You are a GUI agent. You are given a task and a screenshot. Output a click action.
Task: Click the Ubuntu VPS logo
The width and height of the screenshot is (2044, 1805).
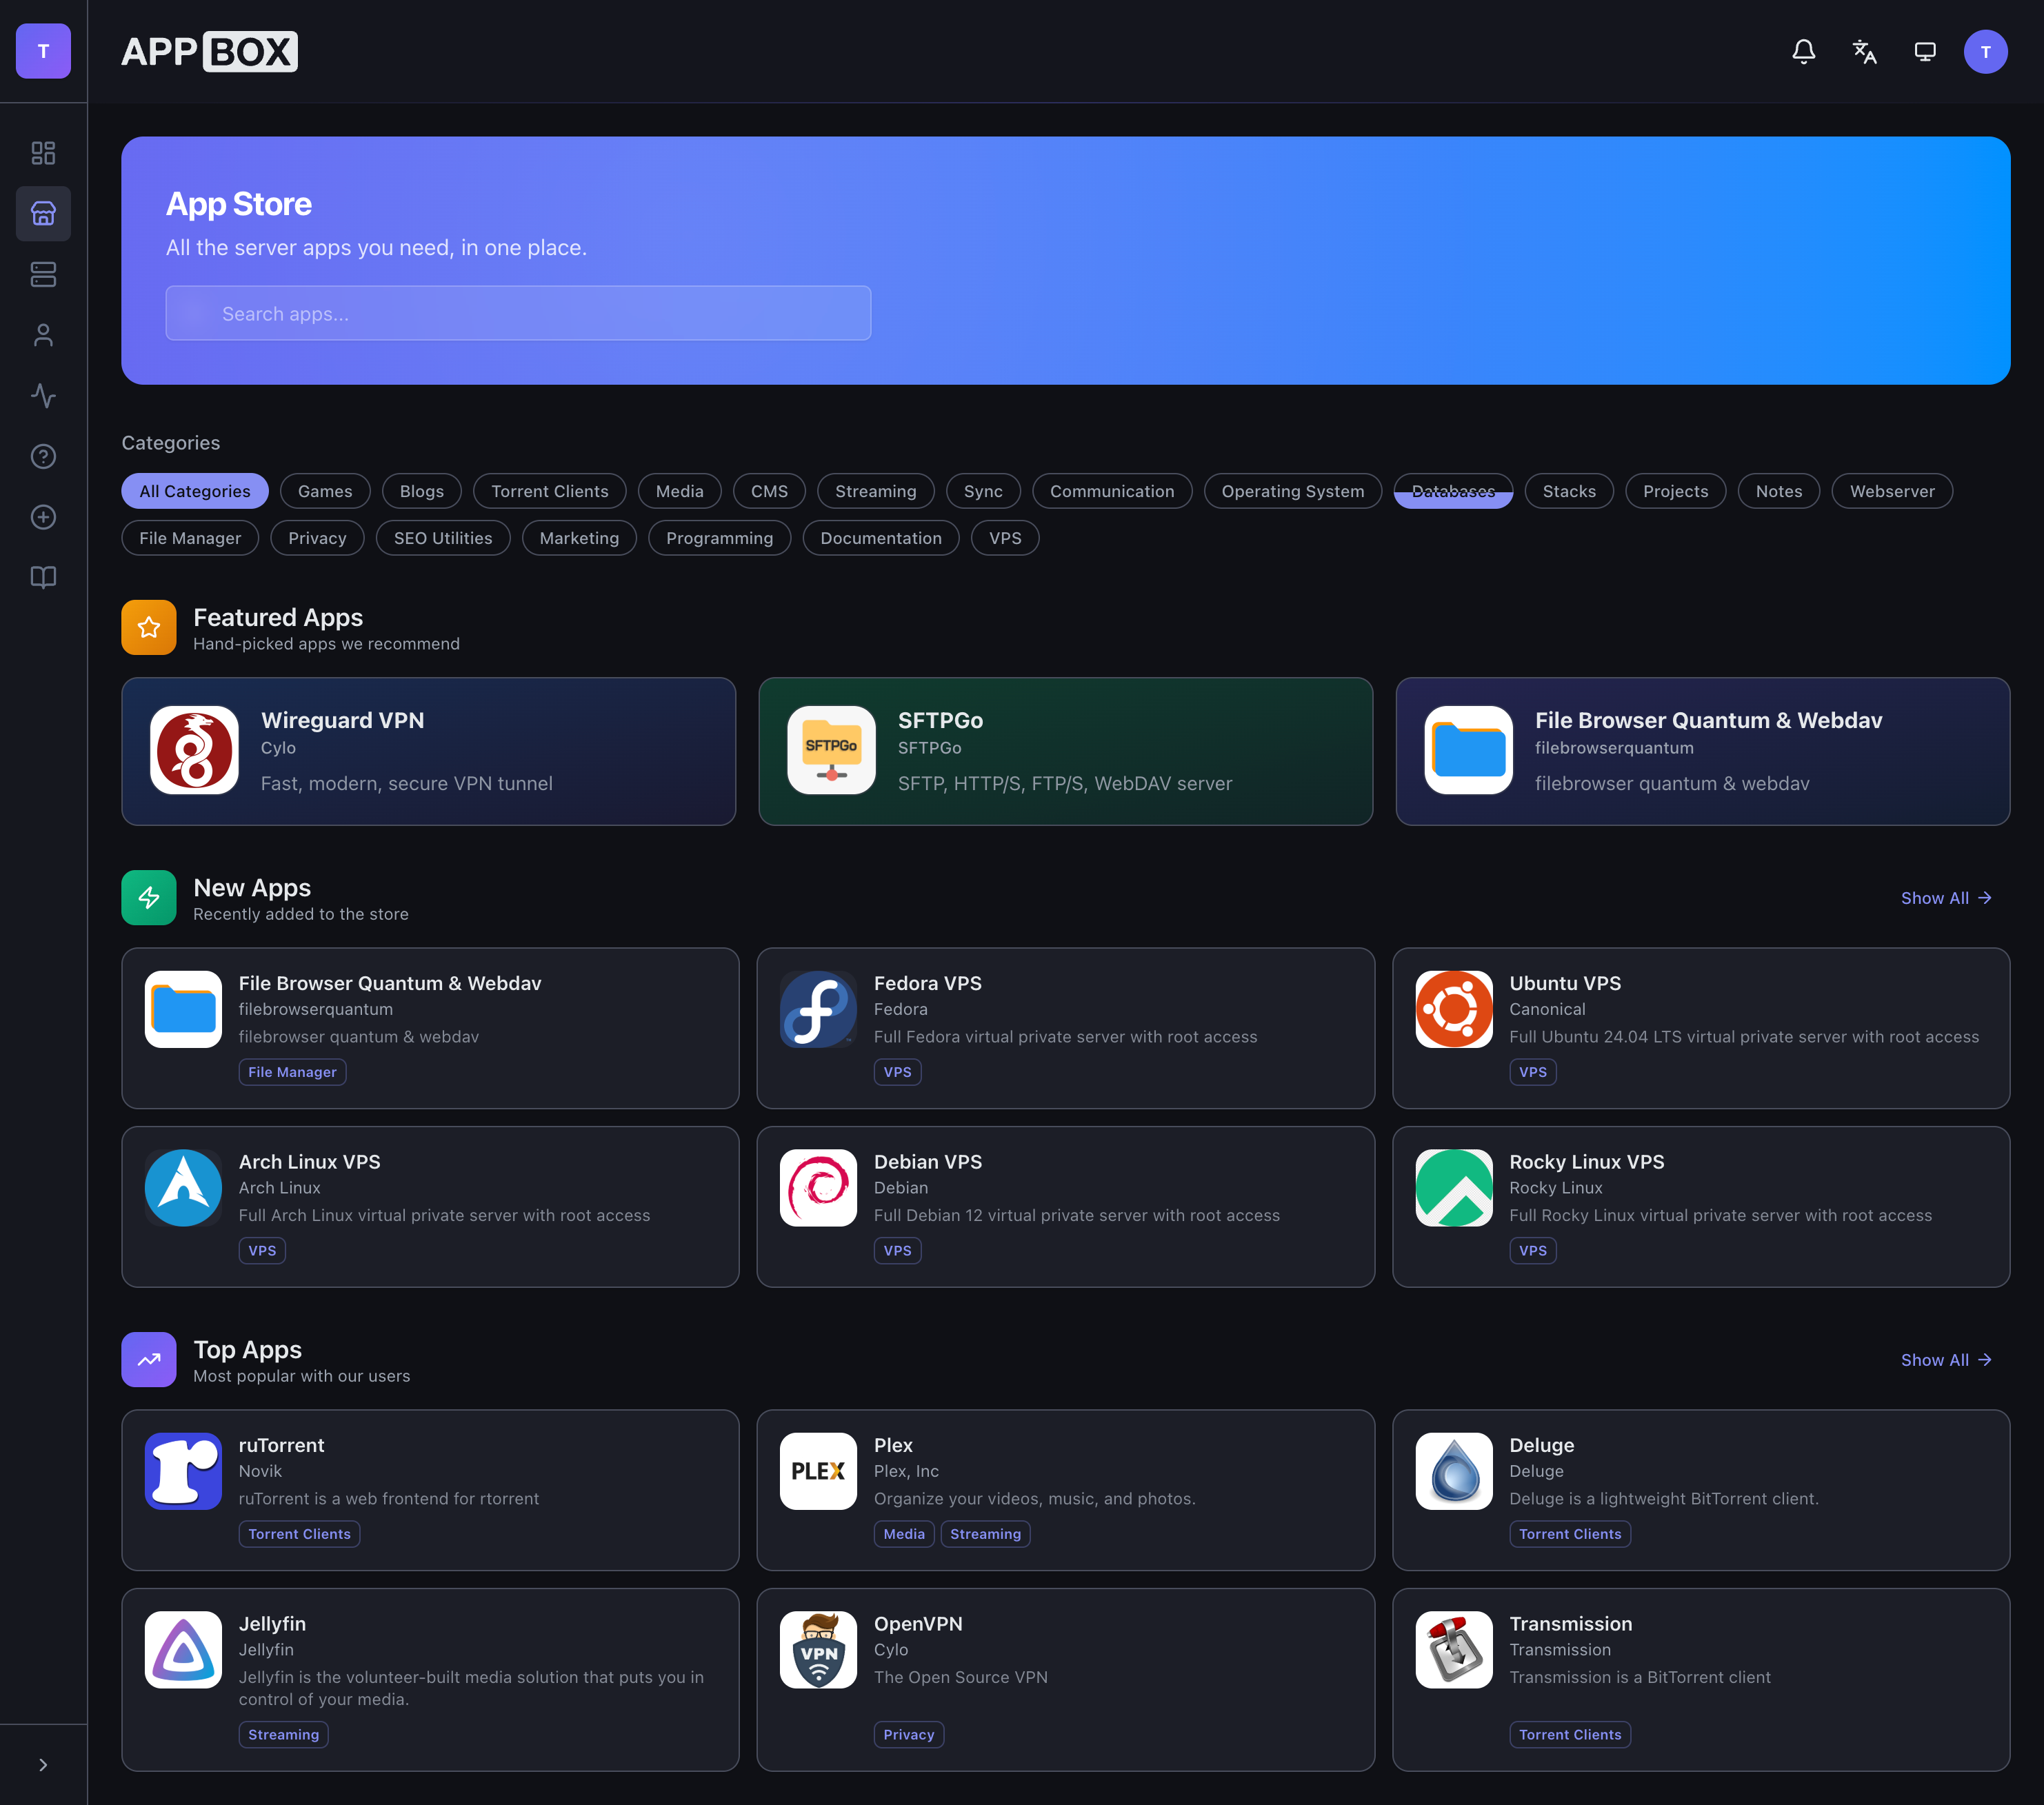pyautogui.click(x=1454, y=1009)
